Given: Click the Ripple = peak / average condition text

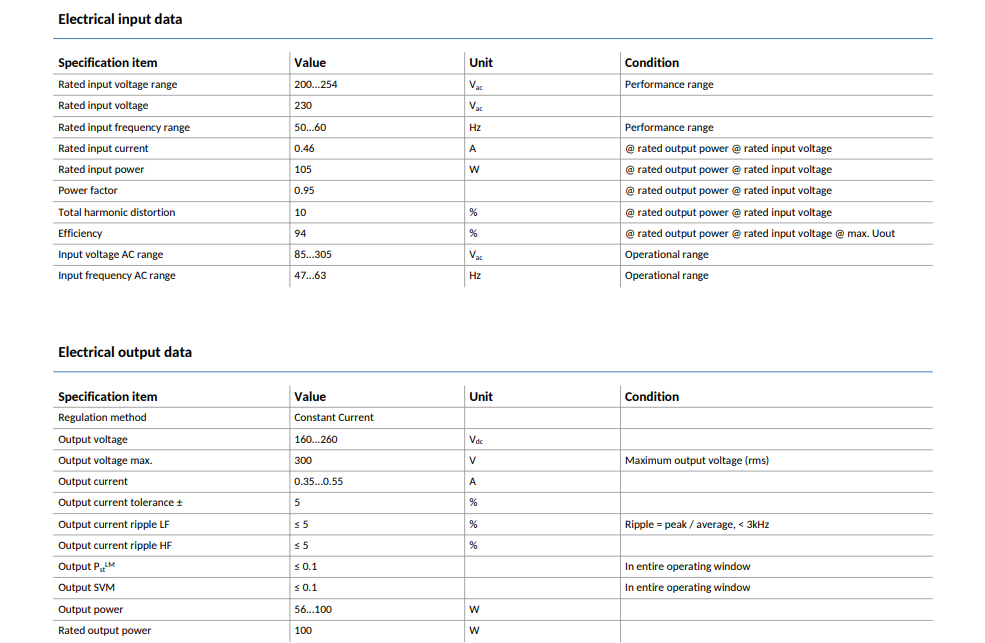Looking at the screenshot, I should tap(697, 524).
